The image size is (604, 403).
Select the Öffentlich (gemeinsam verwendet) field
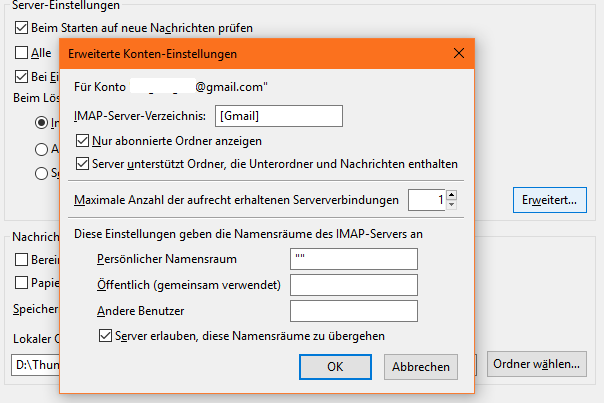tap(353, 286)
